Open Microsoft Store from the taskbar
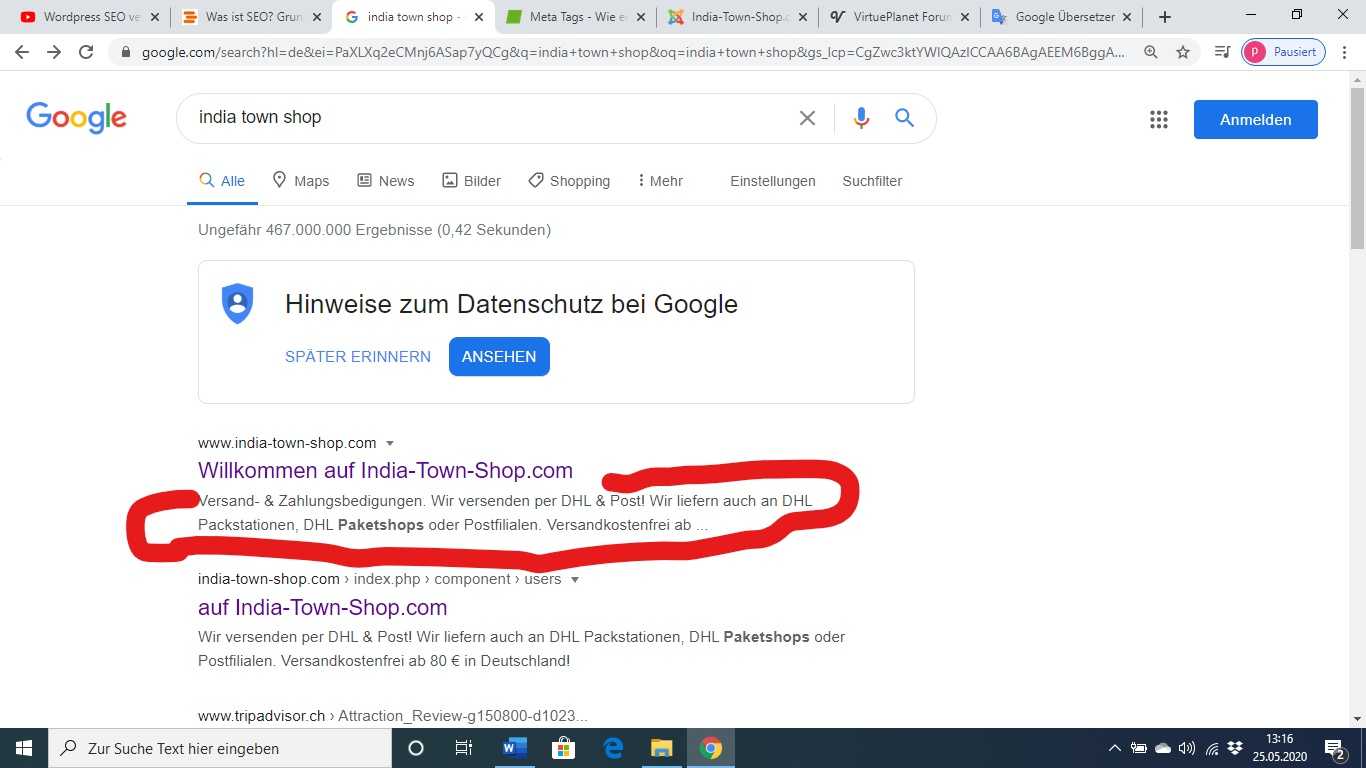The width and height of the screenshot is (1366, 768). tap(563, 748)
